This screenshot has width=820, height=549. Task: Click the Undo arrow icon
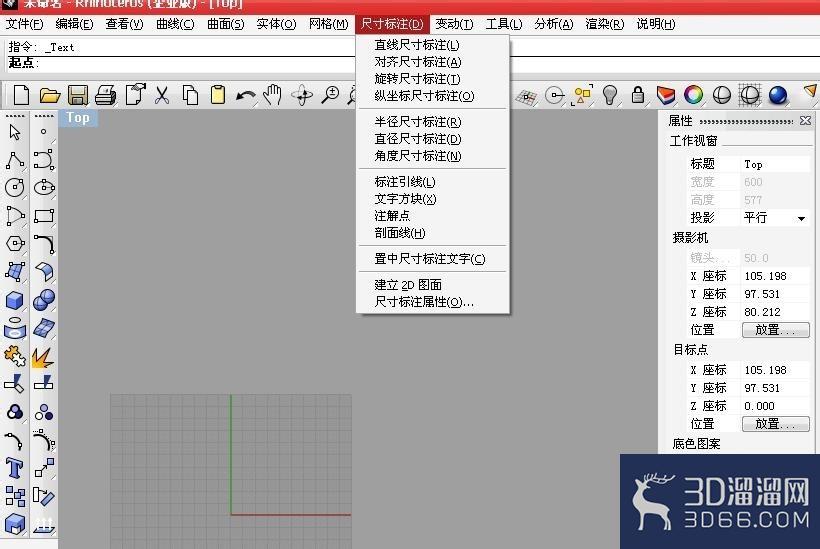(246, 96)
